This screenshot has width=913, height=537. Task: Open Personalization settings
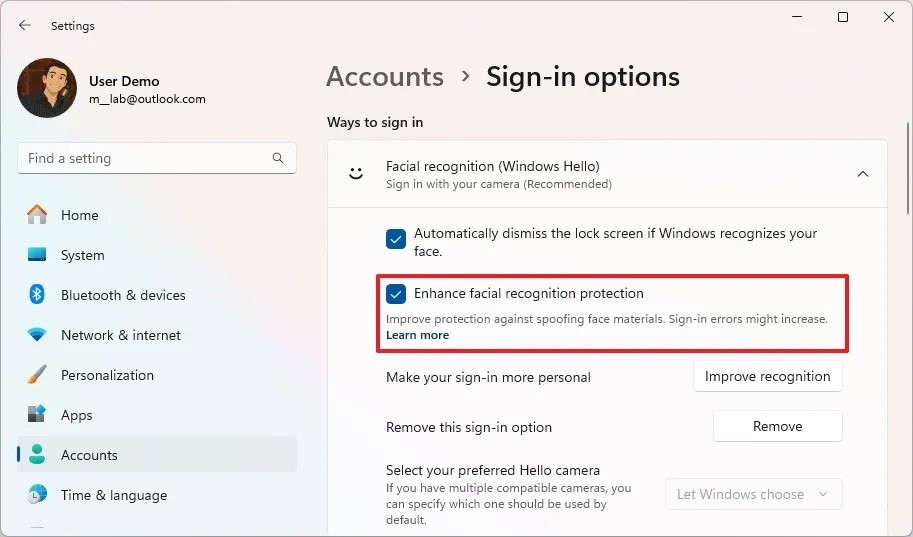click(157, 375)
